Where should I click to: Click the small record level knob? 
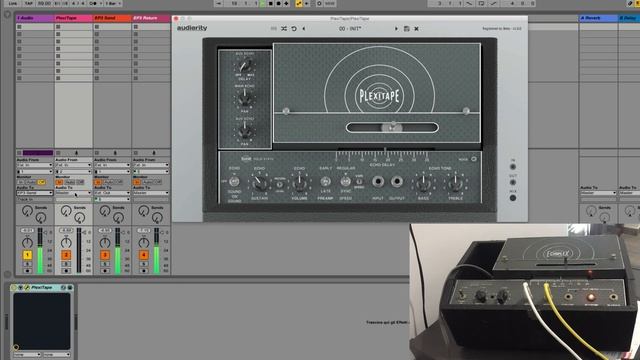(280, 184)
